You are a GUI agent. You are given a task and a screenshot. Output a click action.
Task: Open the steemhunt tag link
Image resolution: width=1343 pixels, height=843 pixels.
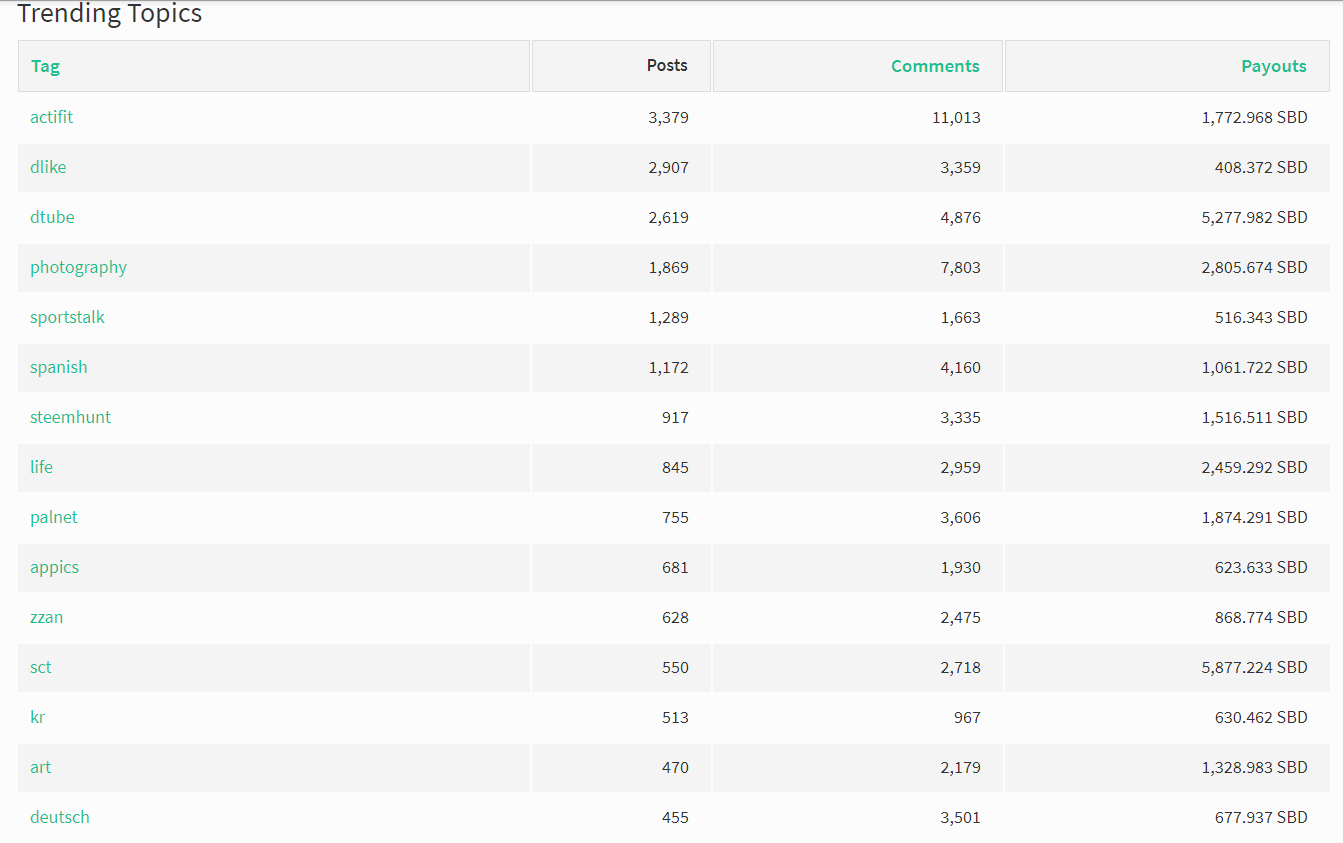pyautogui.click(x=70, y=417)
